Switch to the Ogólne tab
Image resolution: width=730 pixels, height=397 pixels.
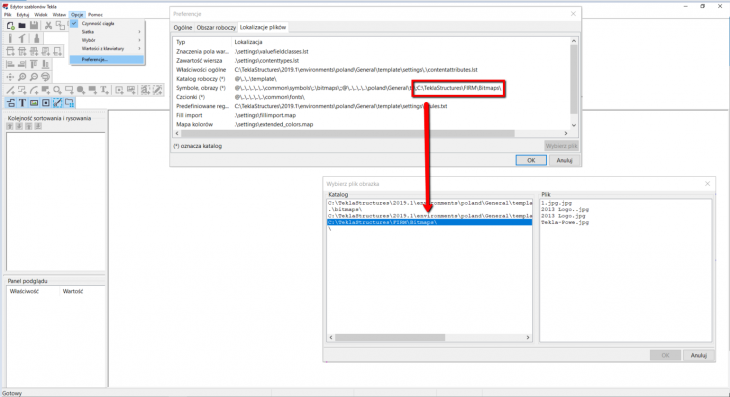(182, 27)
